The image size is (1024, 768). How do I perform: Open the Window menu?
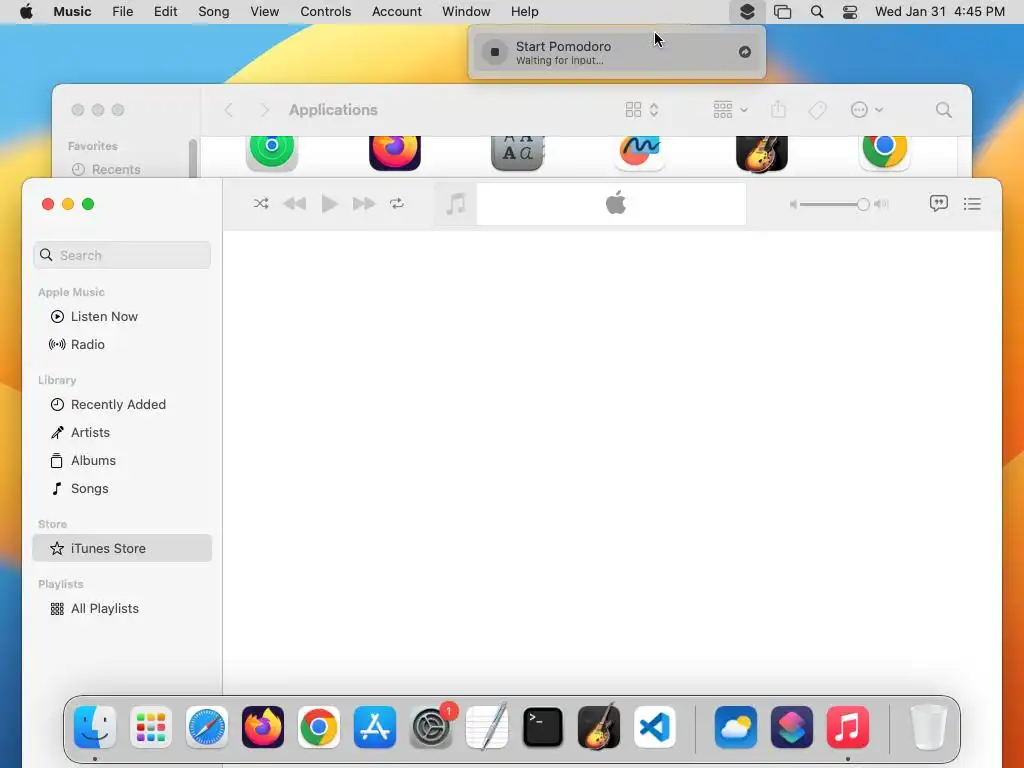point(466,12)
